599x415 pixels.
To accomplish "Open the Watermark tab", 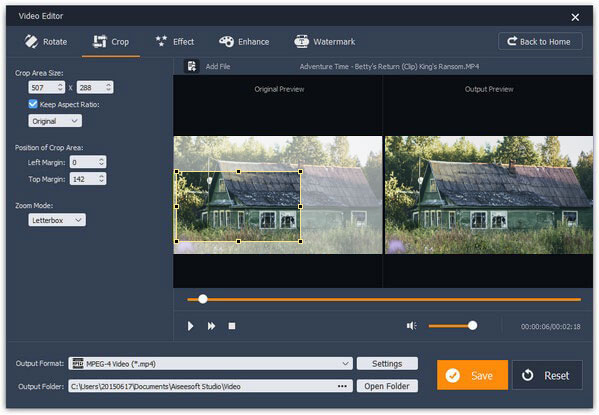I will pyautogui.click(x=325, y=41).
